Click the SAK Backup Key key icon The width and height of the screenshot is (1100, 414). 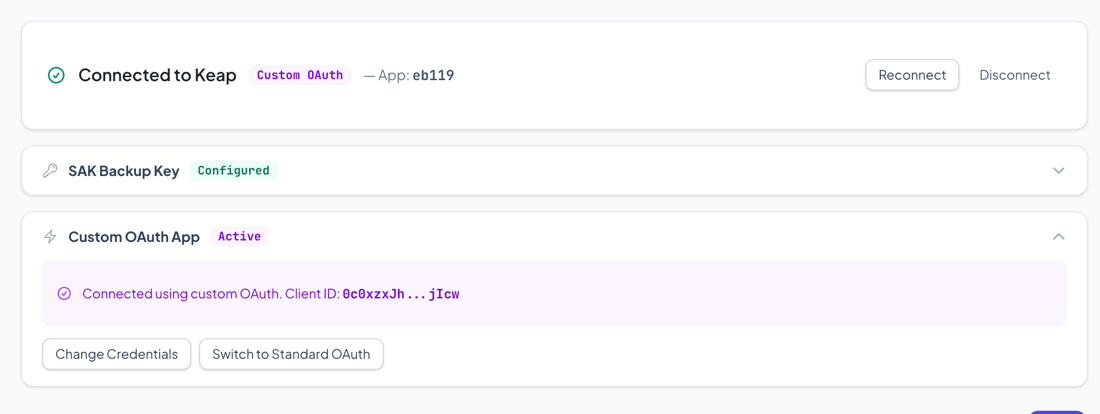point(50,171)
